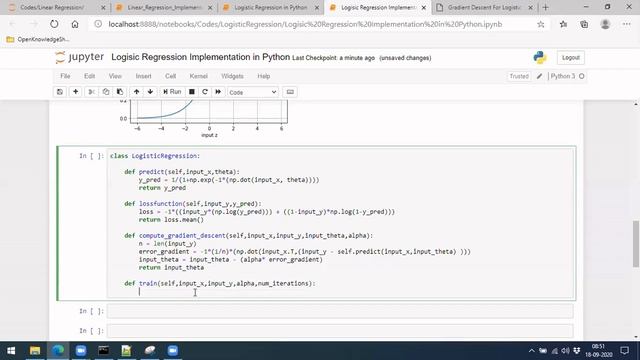Open the collections icon
The image size is (640, 360).
(x=584, y=24)
